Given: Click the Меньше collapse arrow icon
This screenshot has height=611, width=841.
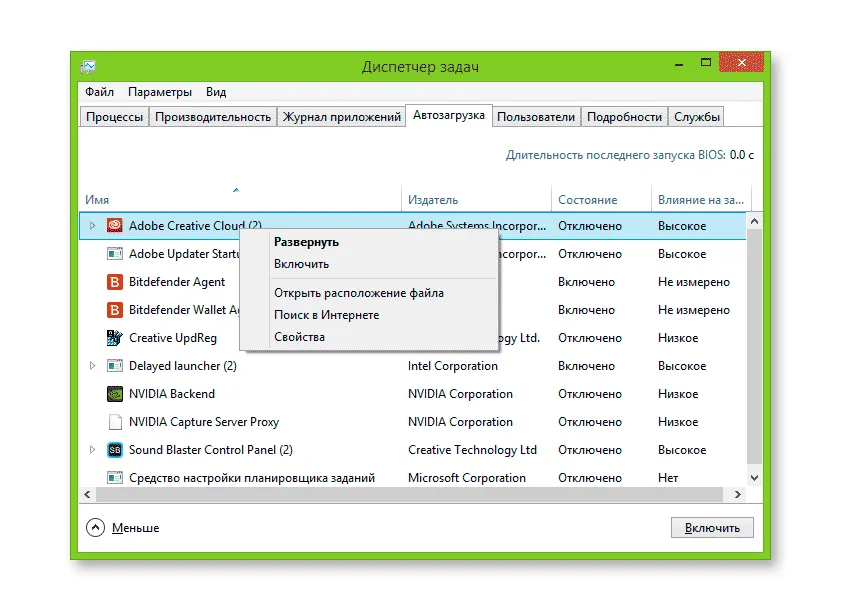Looking at the screenshot, I should (95, 528).
